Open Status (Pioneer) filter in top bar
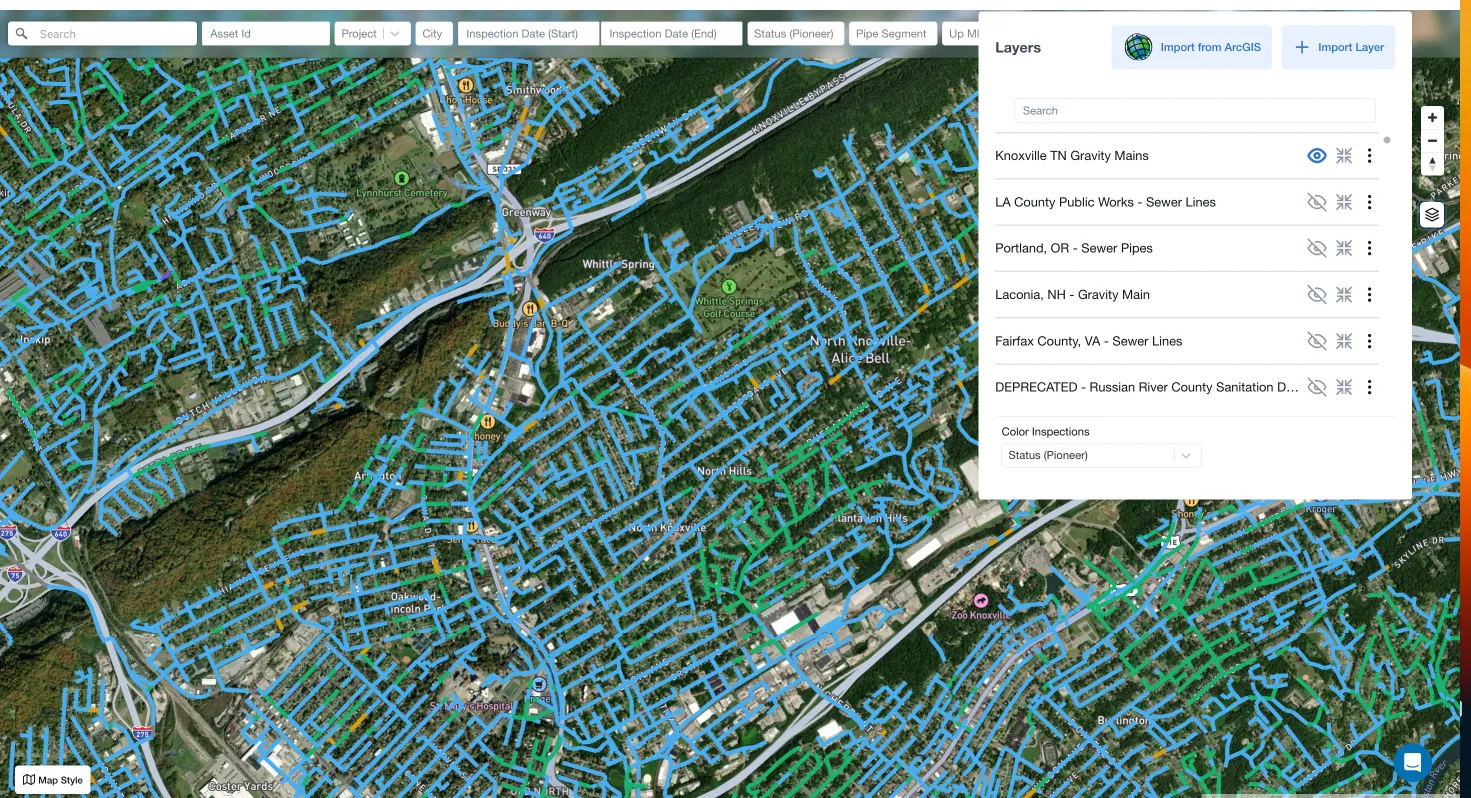Screen dimensions: 1471x798 click(x=795, y=34)
